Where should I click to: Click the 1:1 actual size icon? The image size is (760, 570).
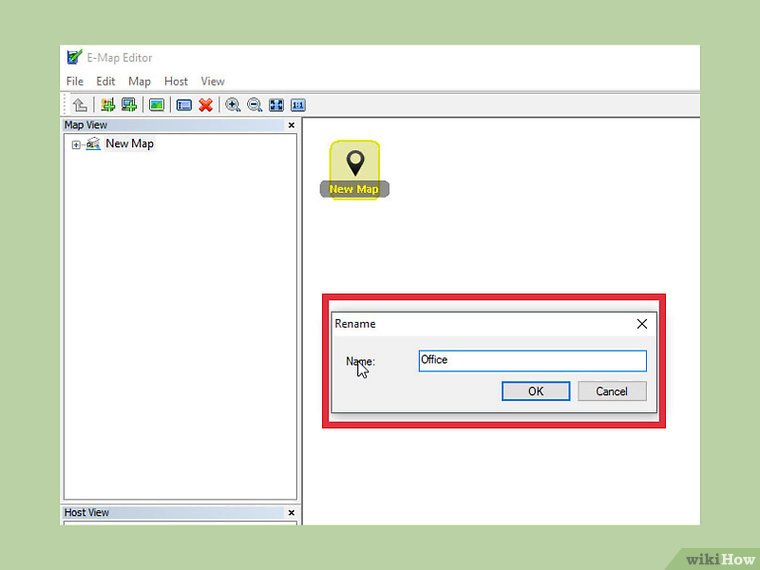click(x=298, y=105)
